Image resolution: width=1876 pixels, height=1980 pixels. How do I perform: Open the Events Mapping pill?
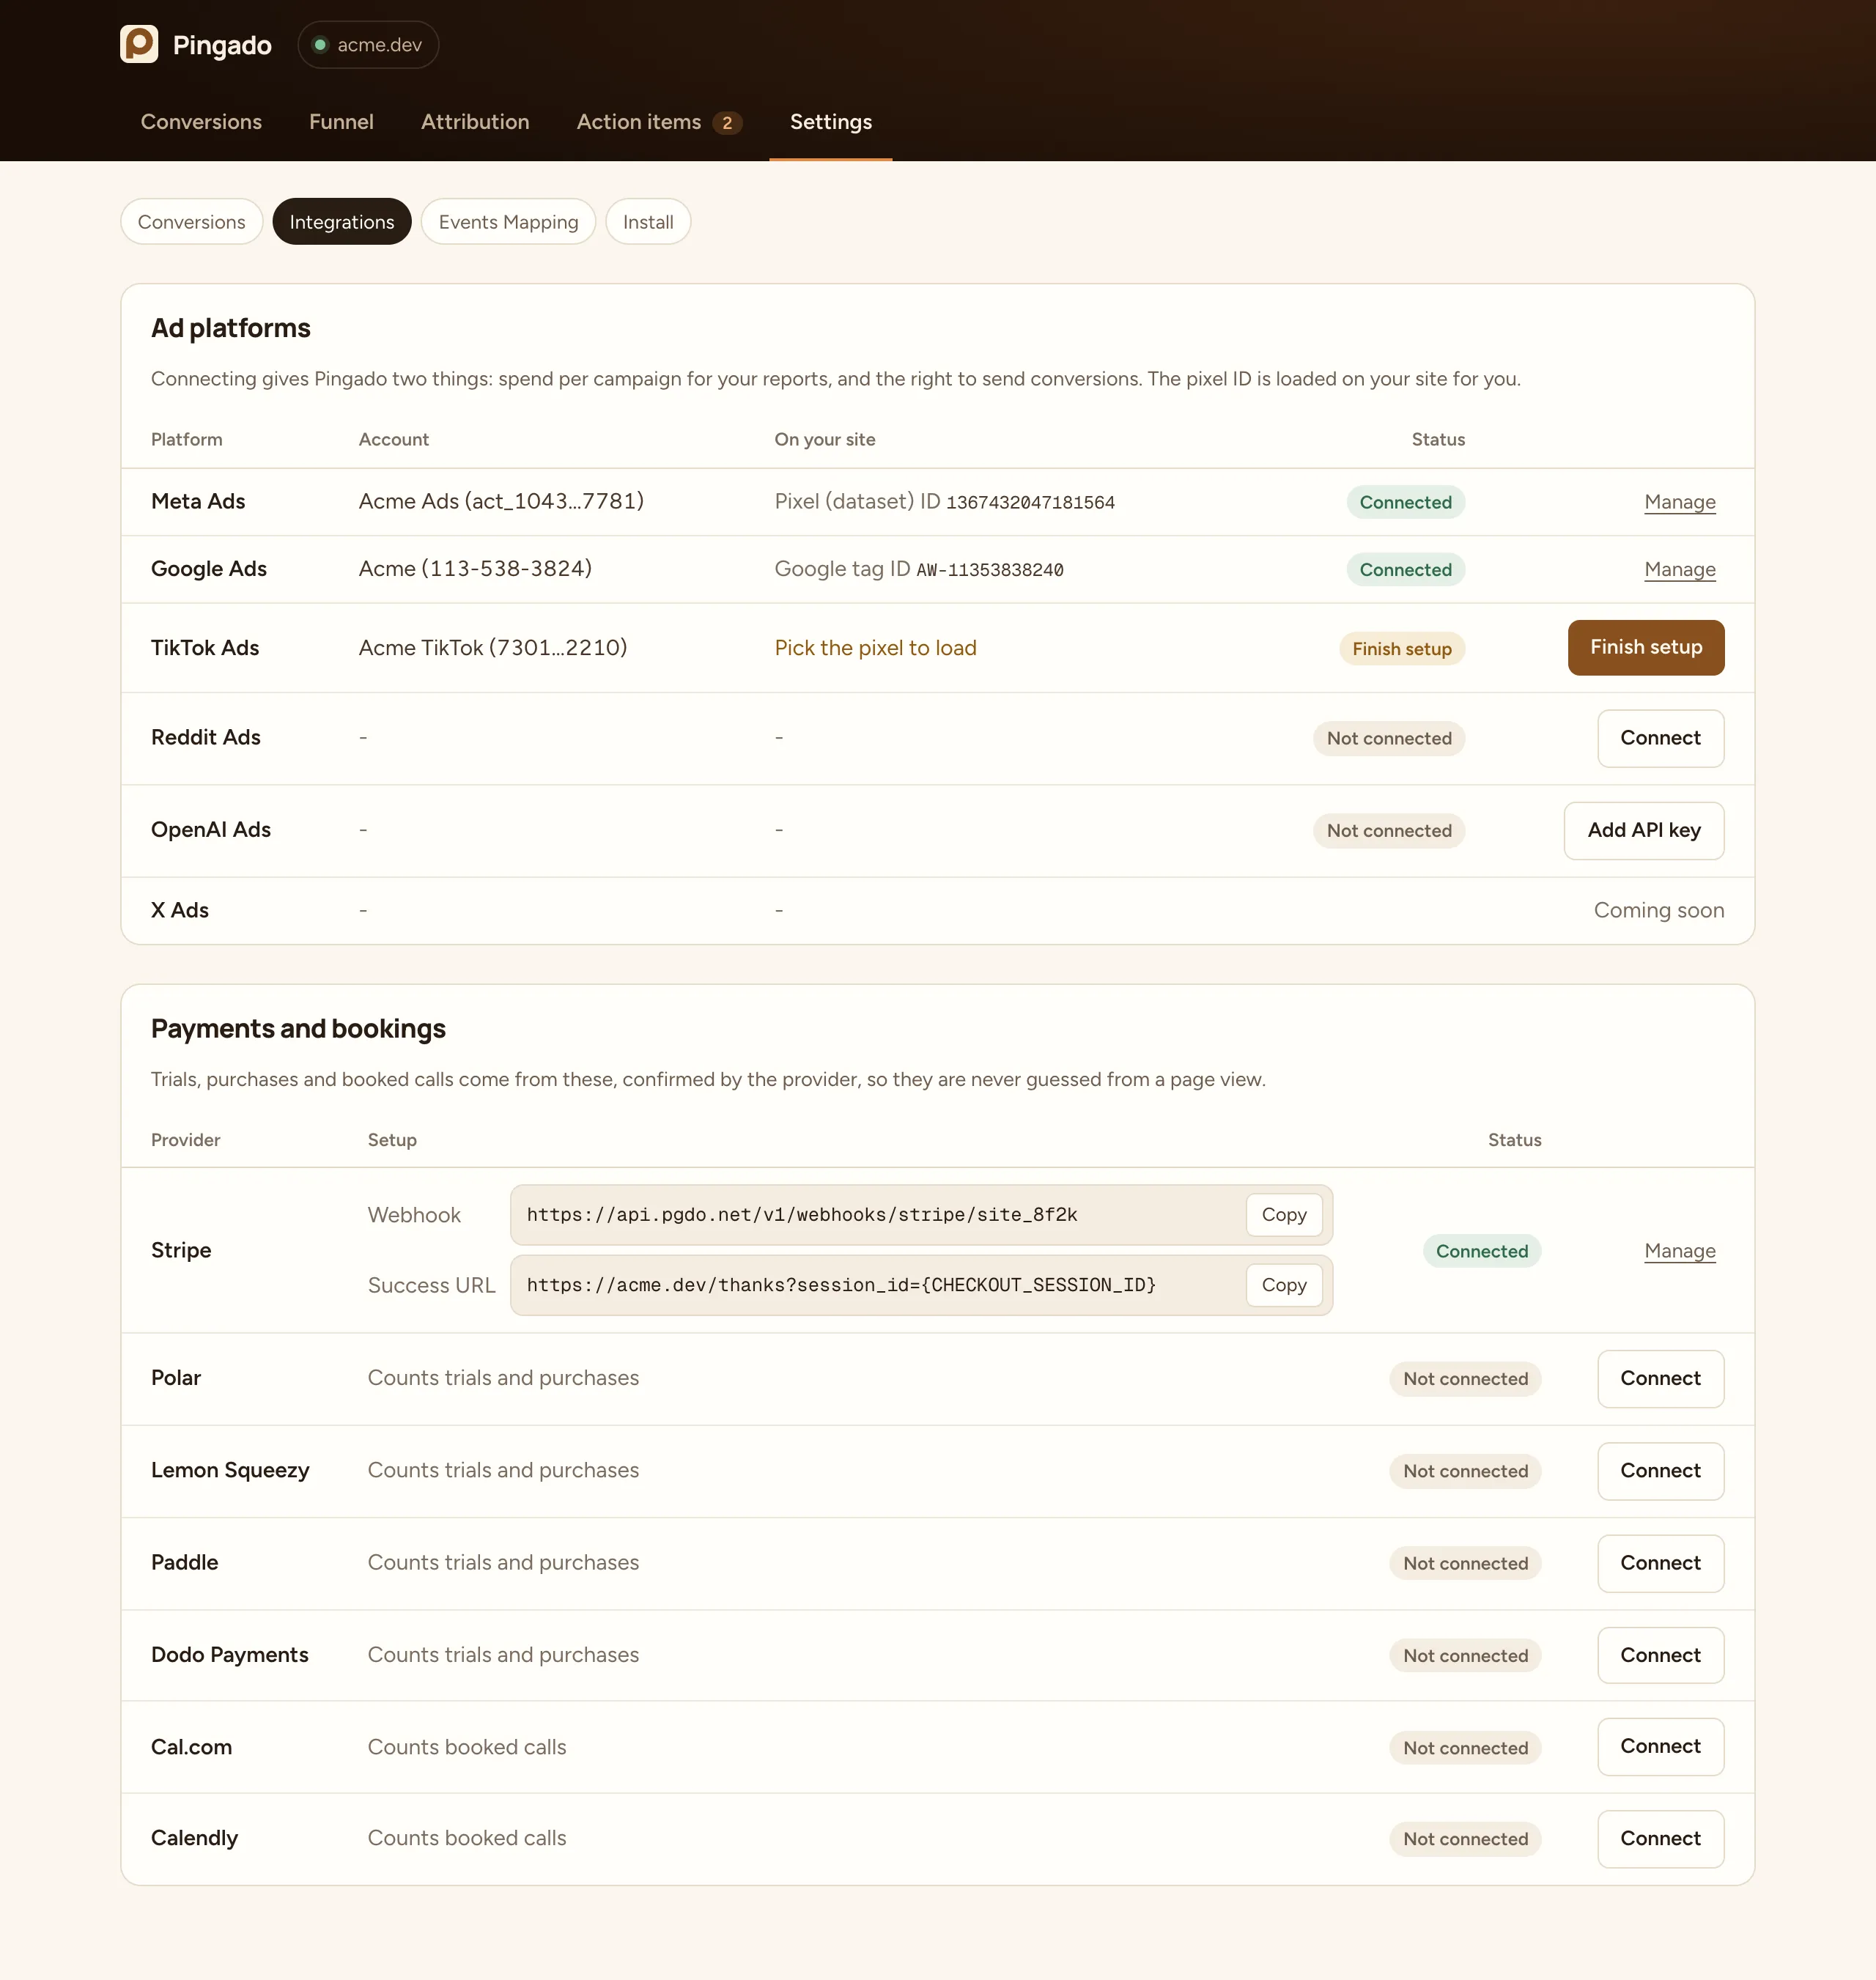click(x=508, y=222)
